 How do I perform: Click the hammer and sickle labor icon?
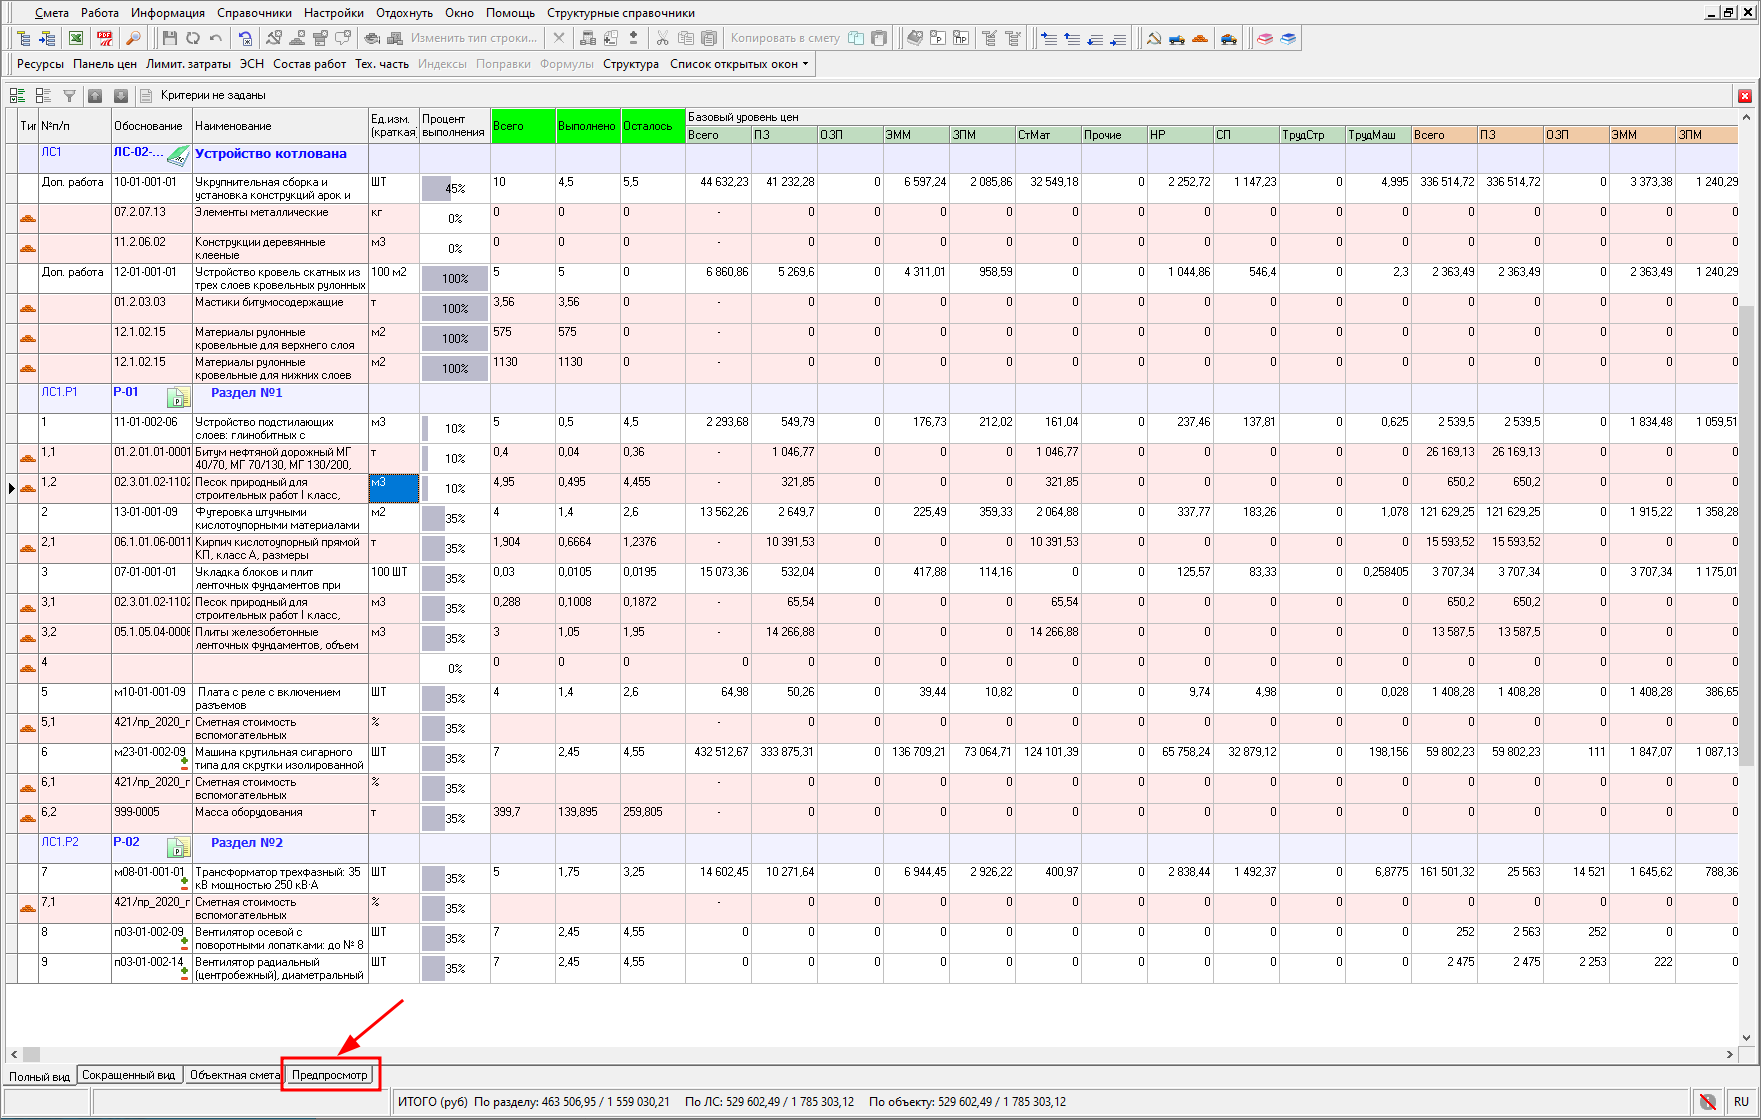1153,38
